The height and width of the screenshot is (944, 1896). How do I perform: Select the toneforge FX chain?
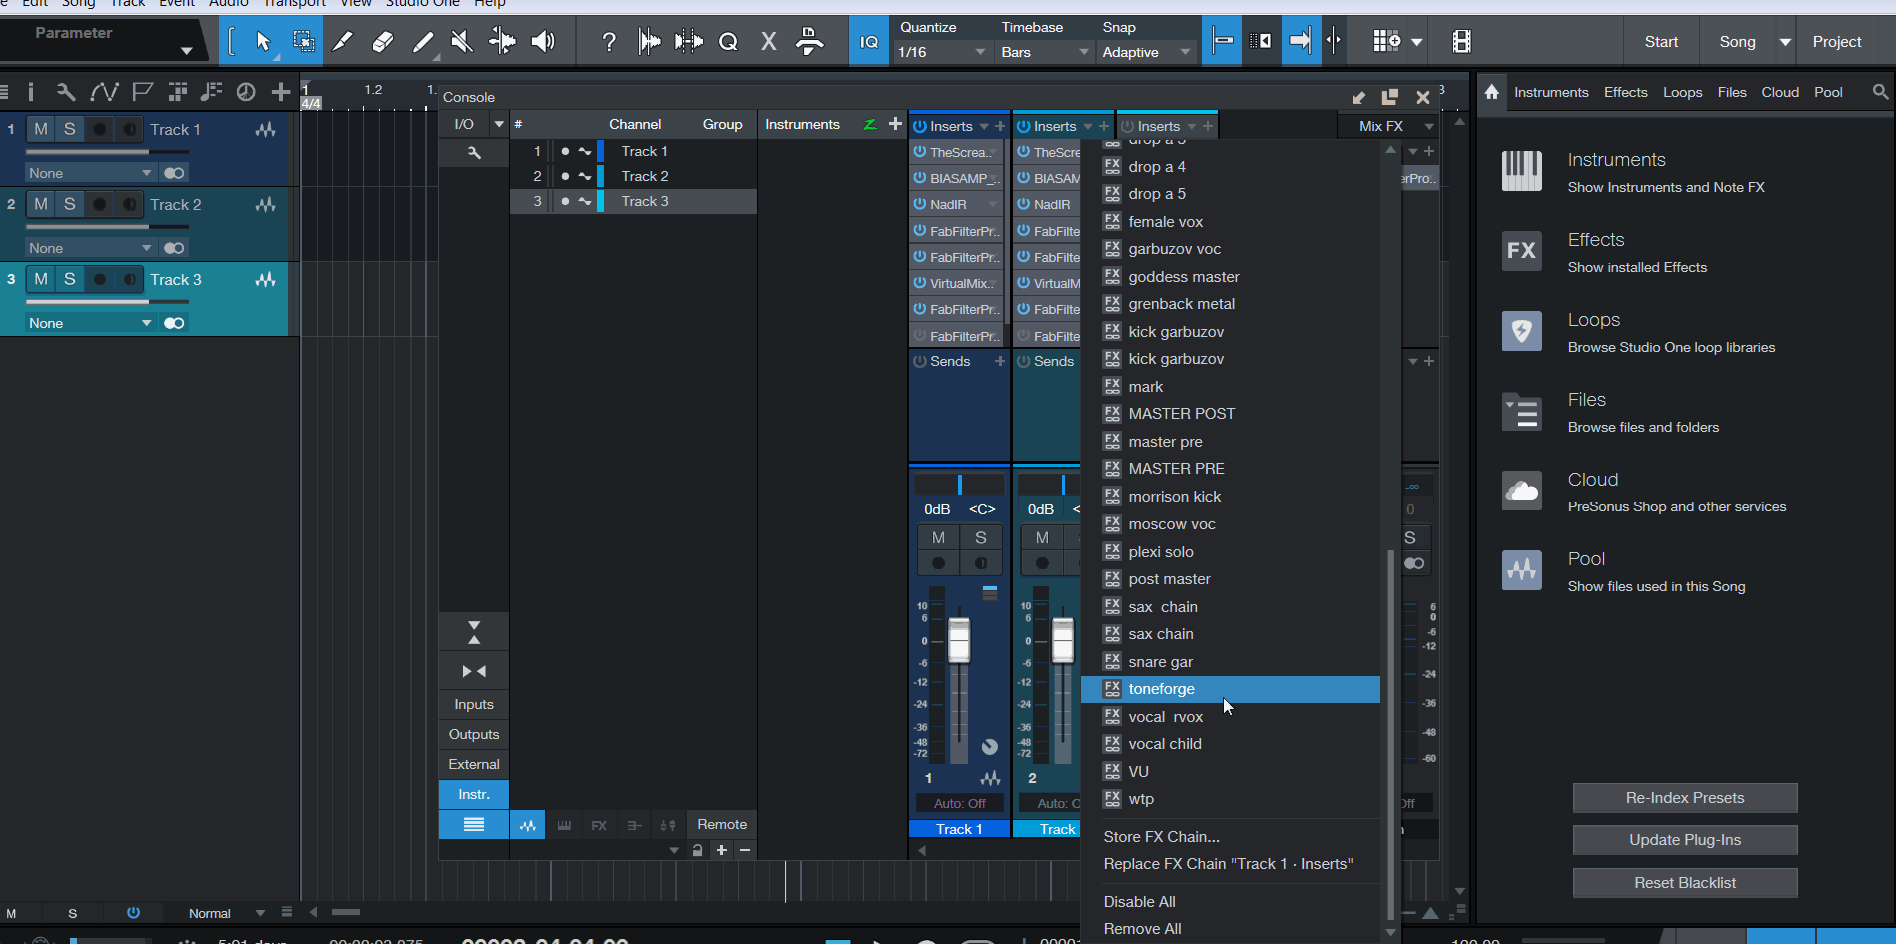[x=1230, y=689]
